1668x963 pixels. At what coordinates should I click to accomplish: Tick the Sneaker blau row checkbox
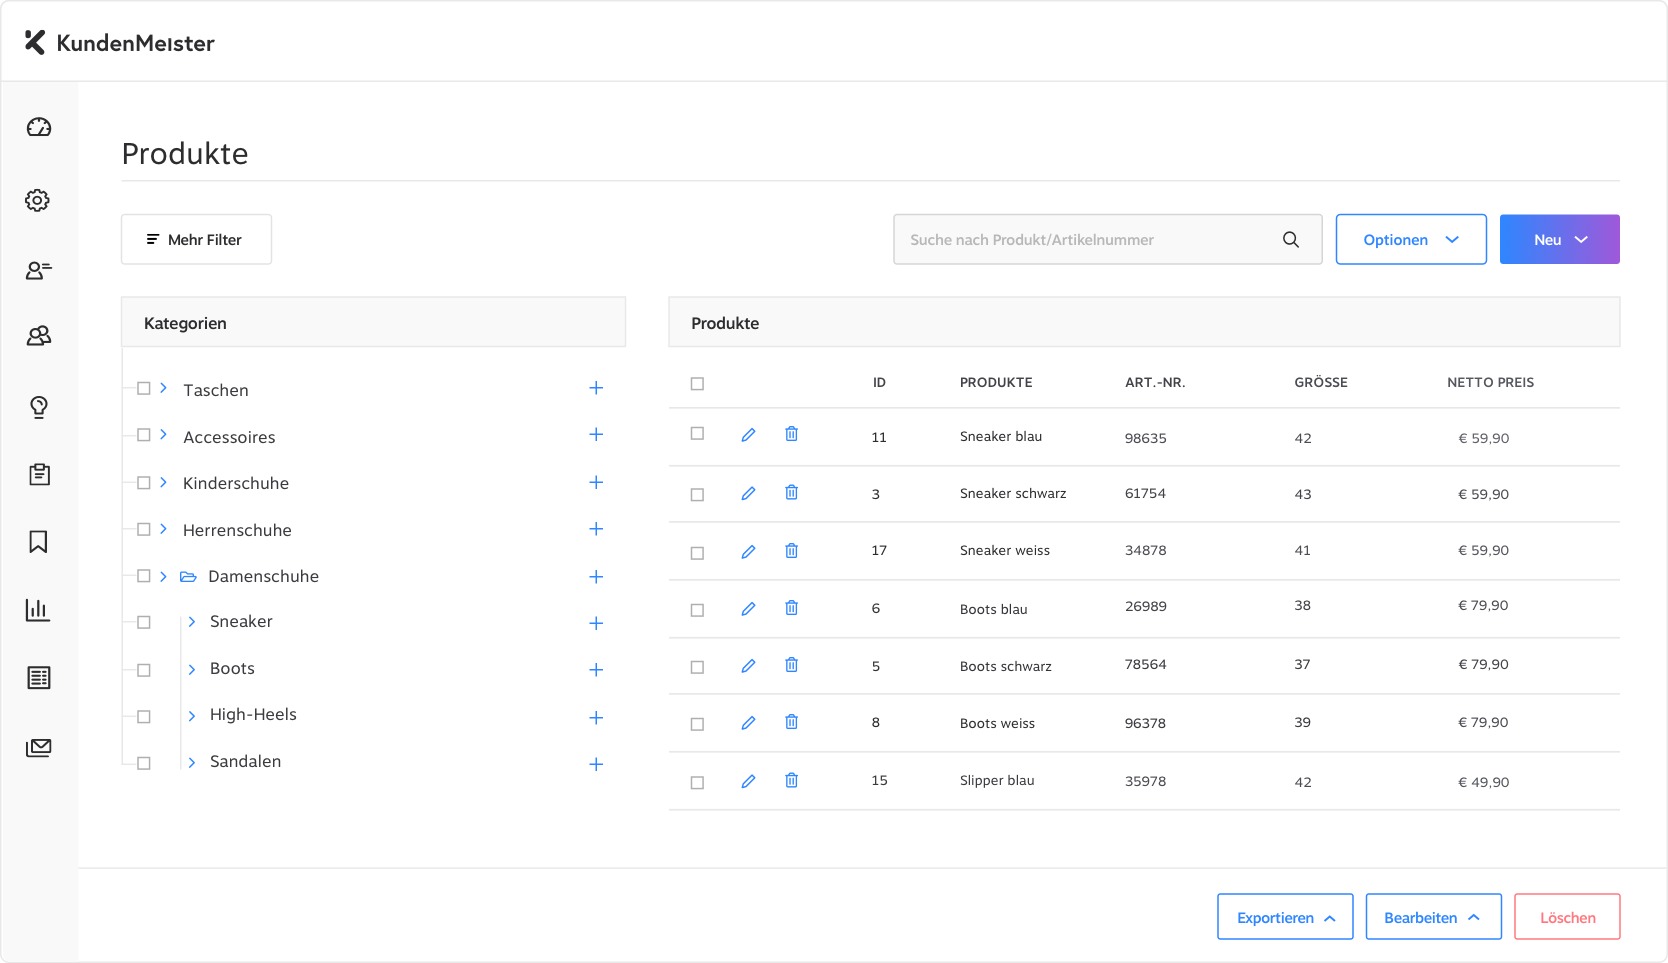coord(697,433)
